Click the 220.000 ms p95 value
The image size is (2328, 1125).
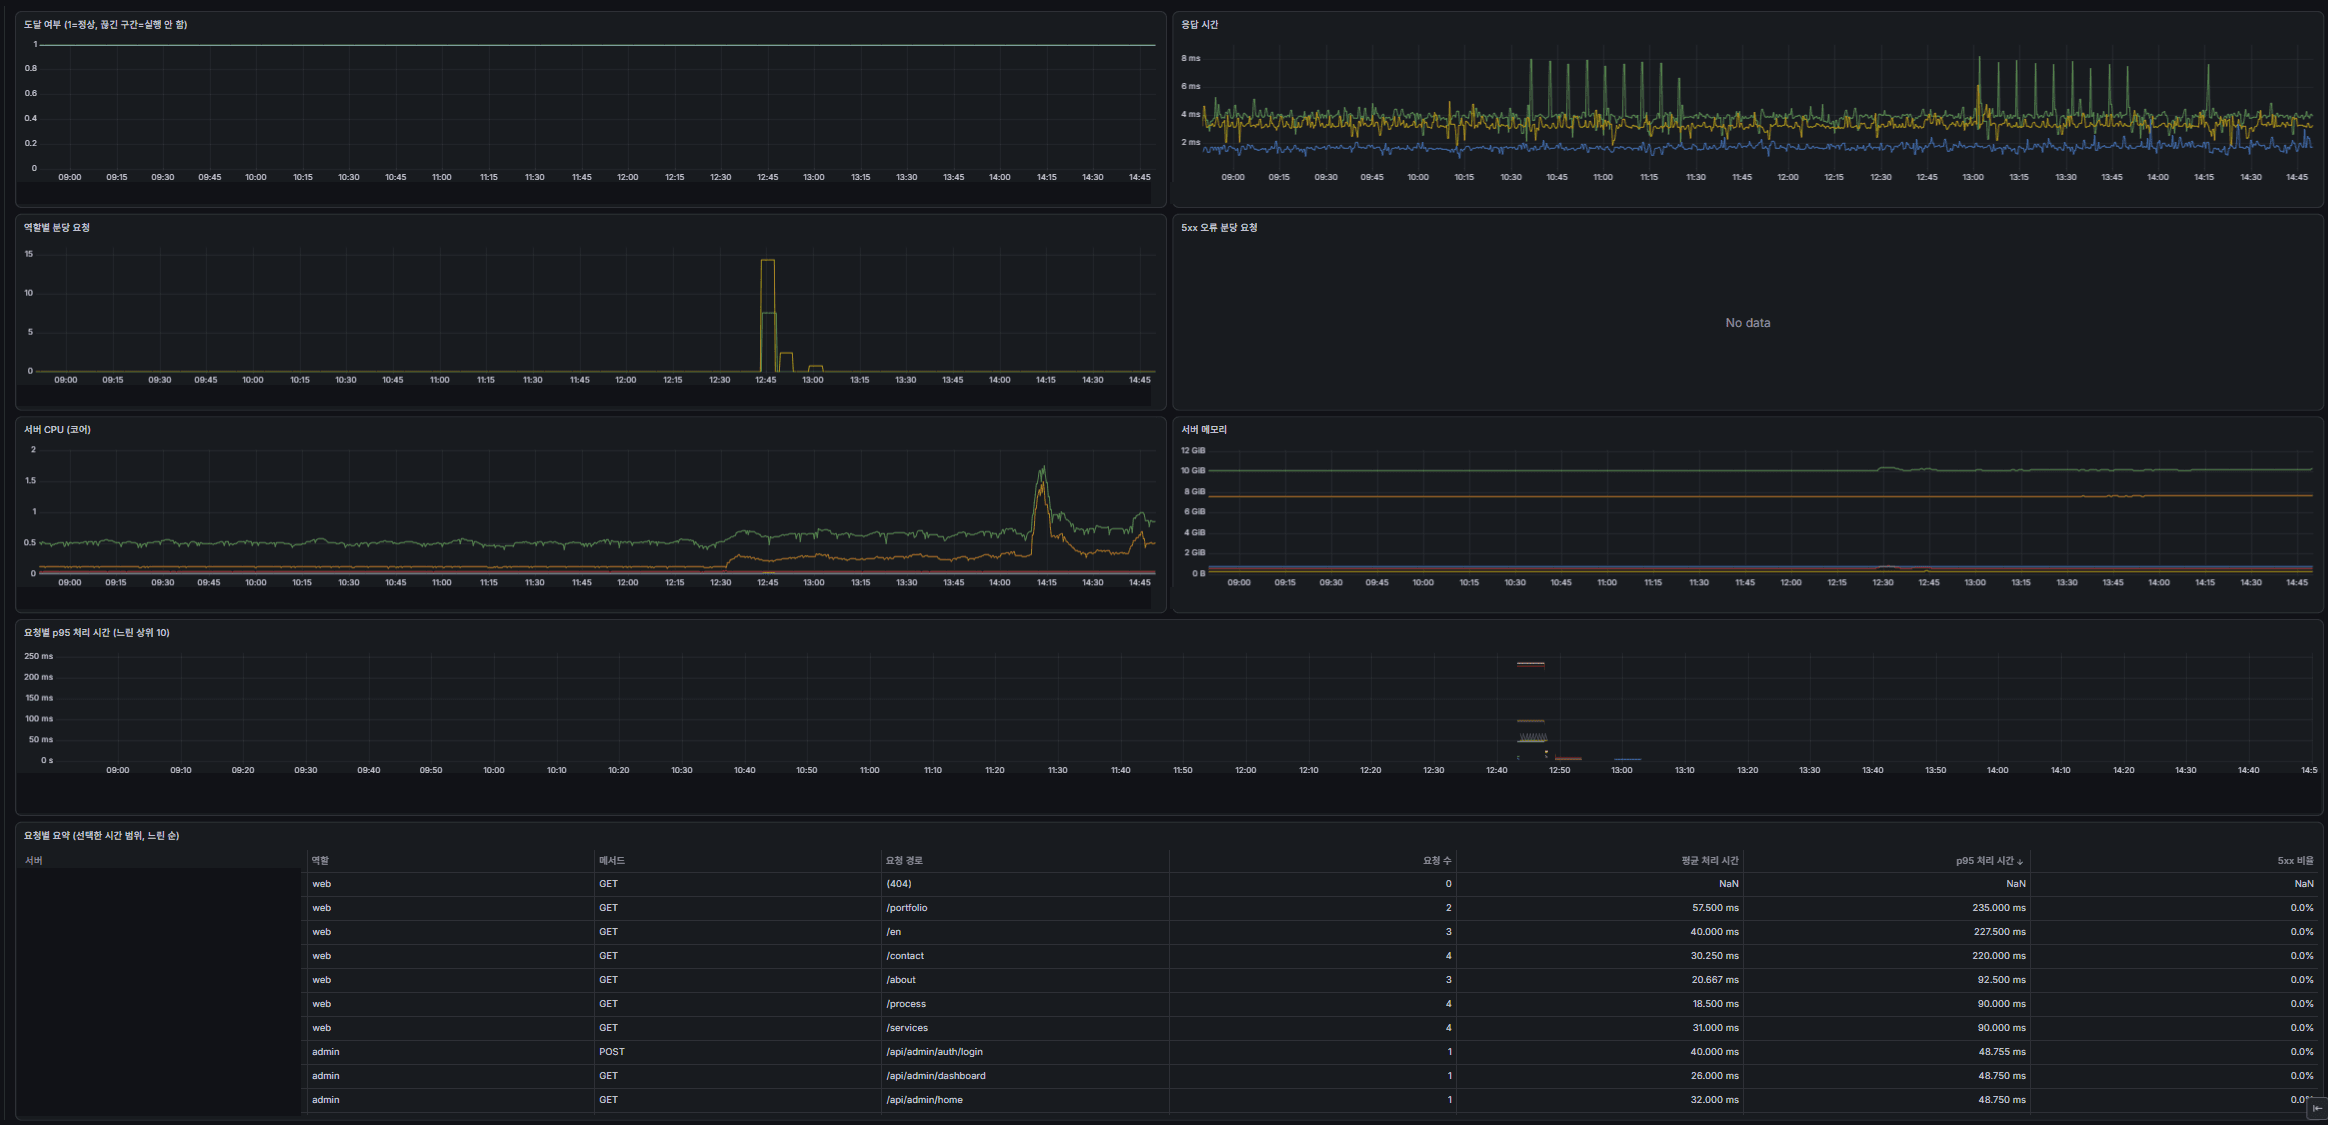(x=1999, y=956)
